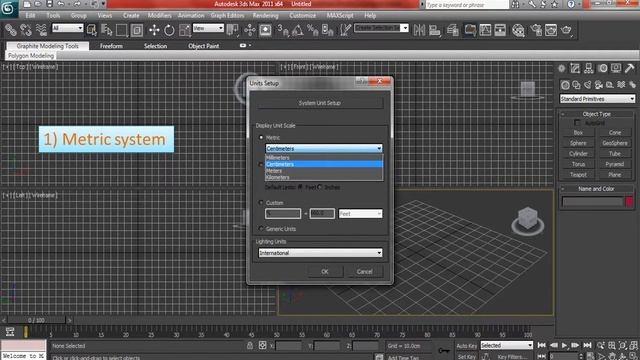Click the GeoSphere object type button

pos(614,143)
